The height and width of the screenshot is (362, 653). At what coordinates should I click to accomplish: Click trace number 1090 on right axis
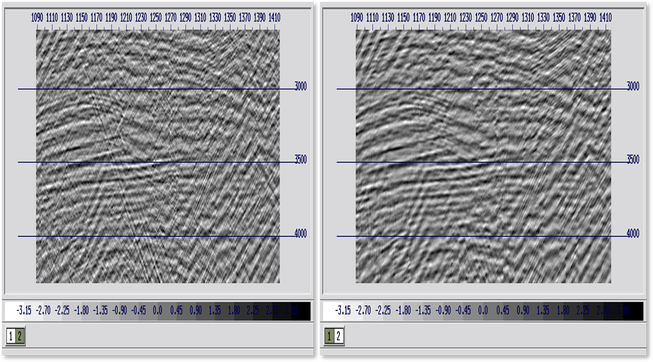point(356,17)
